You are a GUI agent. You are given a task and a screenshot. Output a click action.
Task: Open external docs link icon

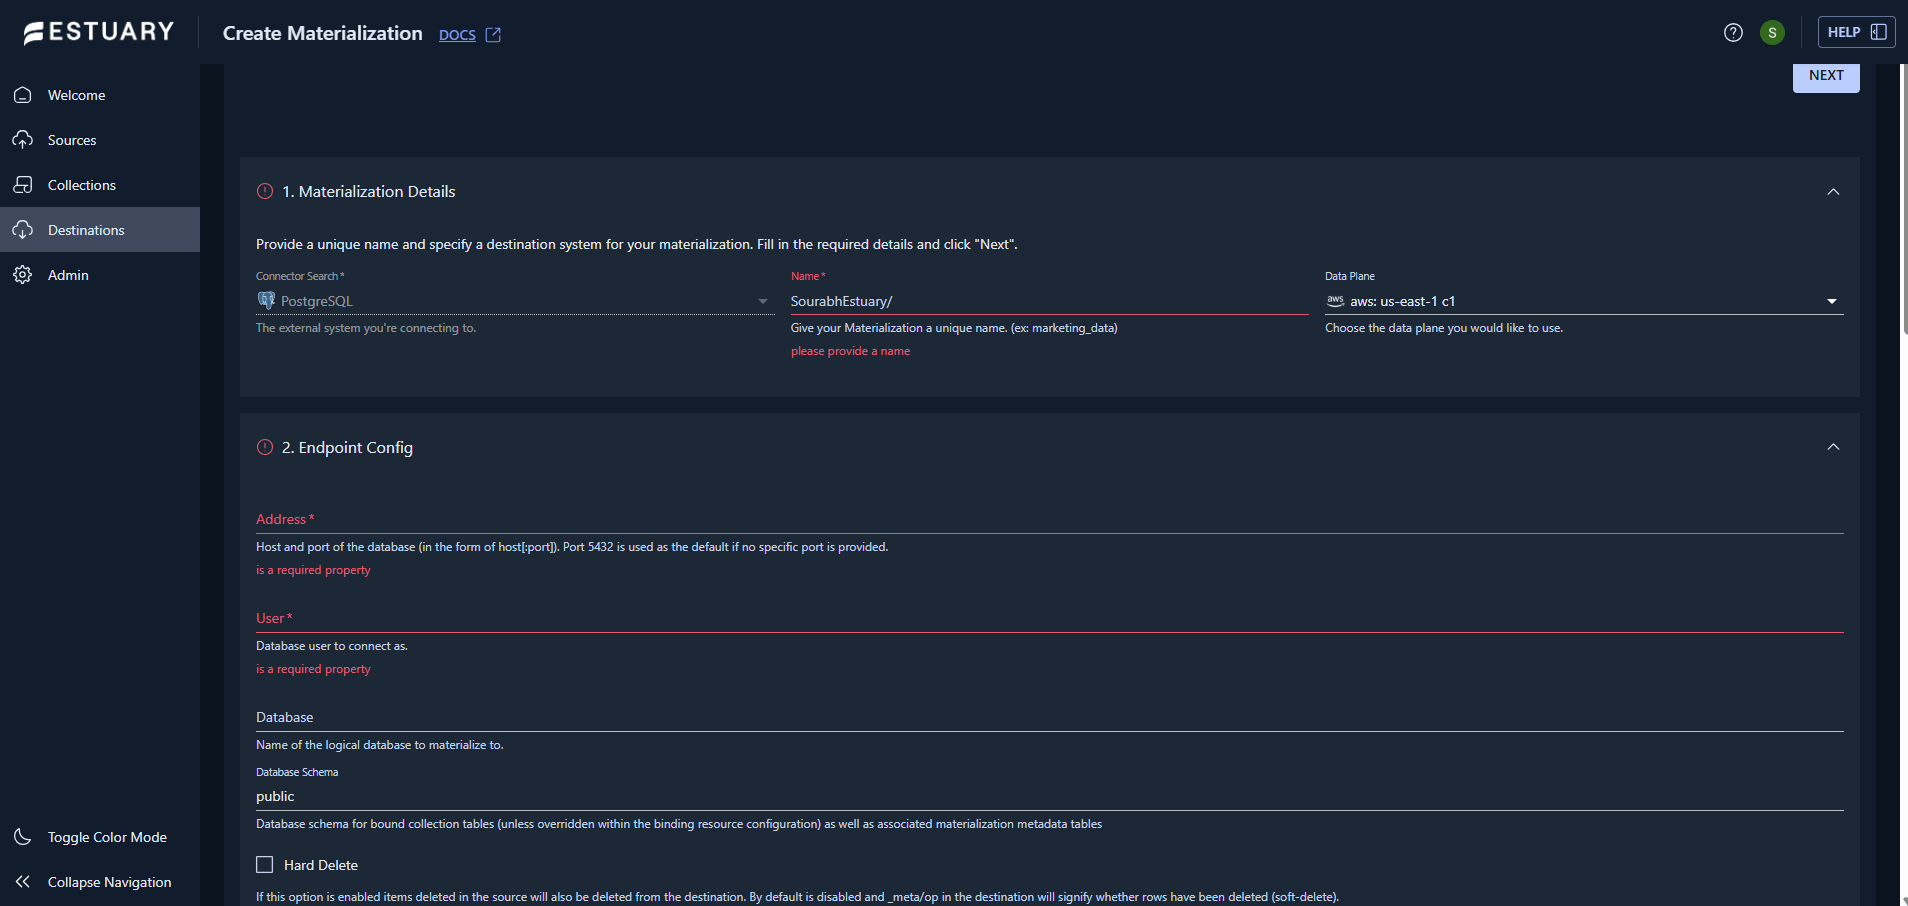493,35
